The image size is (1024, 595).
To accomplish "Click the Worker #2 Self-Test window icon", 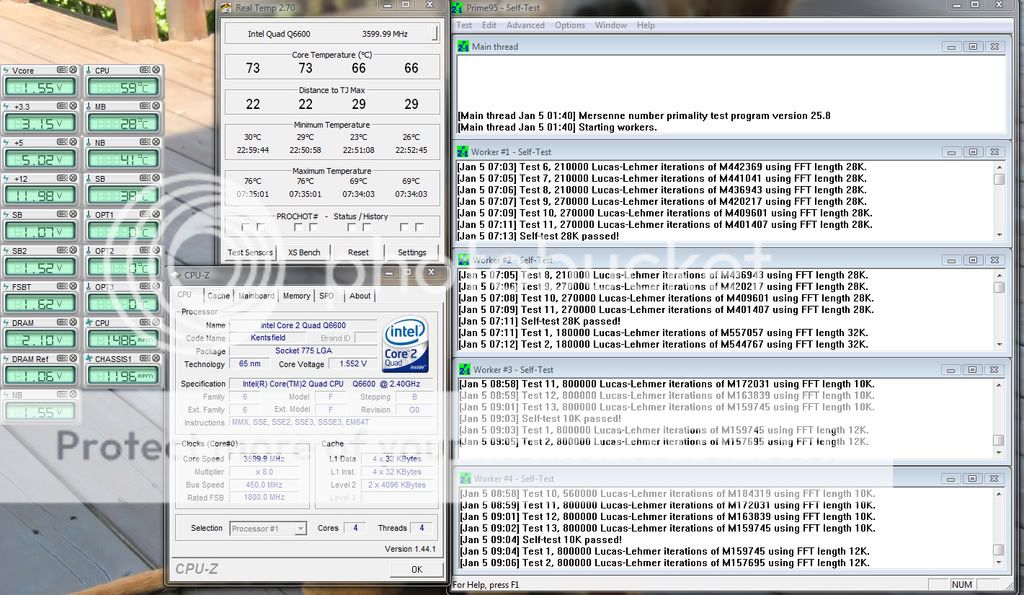I will (x=463, y=260).
